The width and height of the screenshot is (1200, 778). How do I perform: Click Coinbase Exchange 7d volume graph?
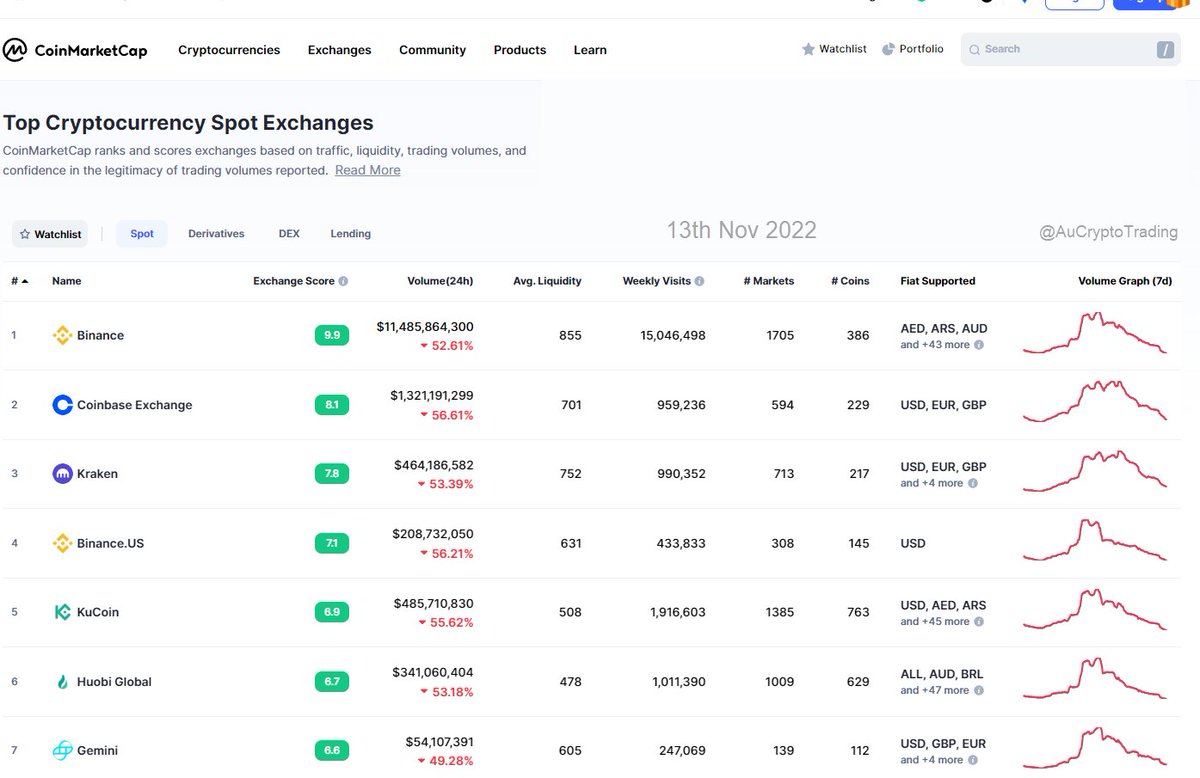click(x=1094, y=402)
